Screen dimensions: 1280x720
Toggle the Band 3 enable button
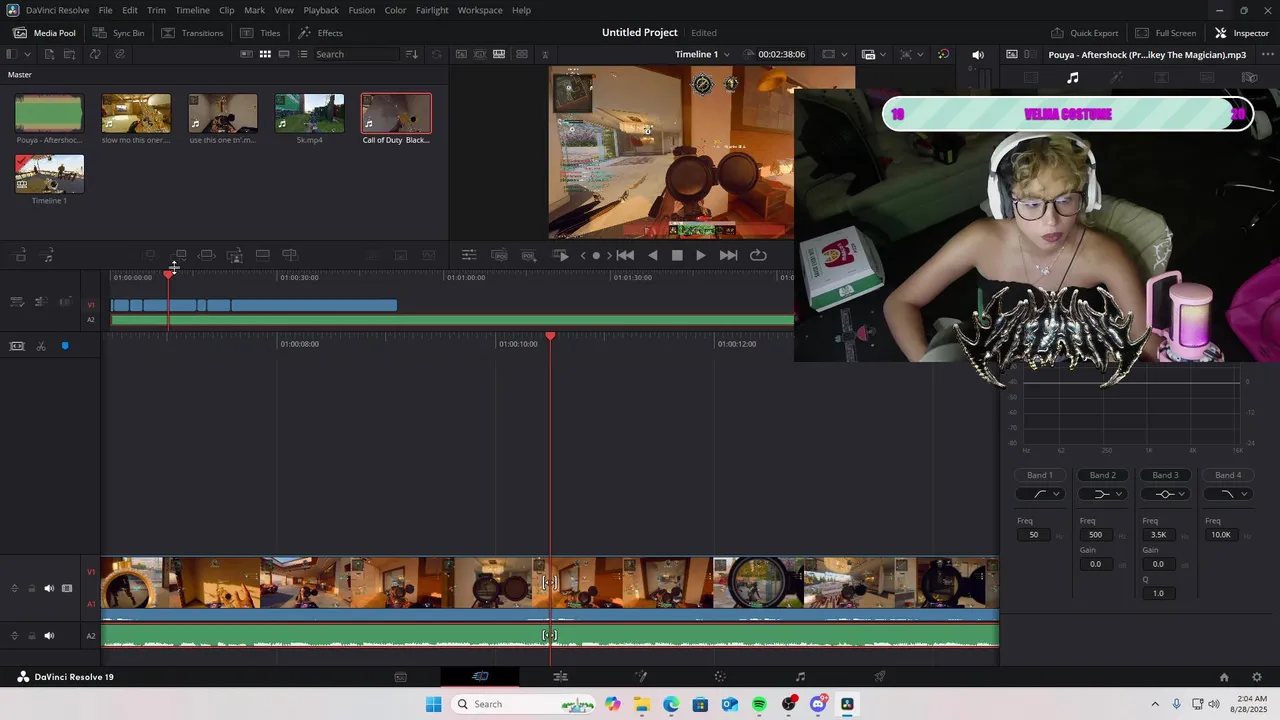(x=1165, y=475)
